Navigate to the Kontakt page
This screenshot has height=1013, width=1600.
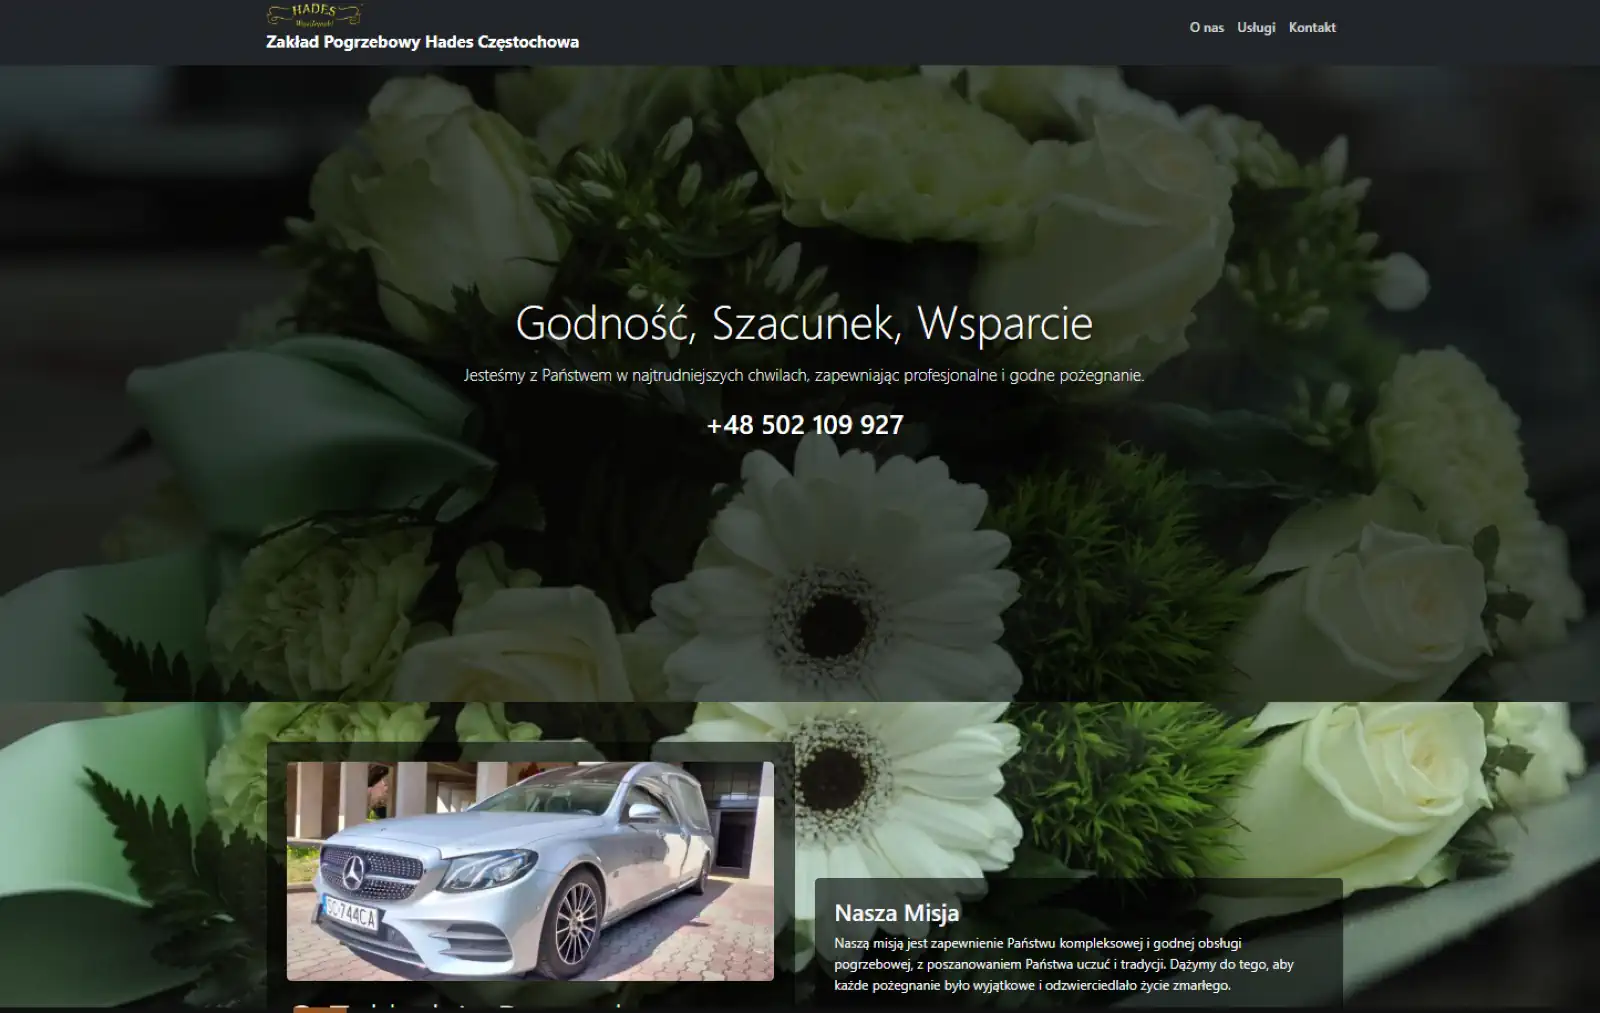coord(1312,28)
